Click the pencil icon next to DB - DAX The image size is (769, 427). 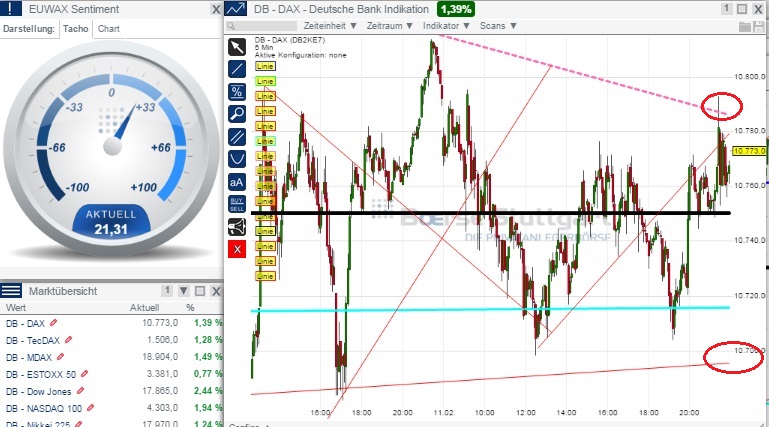point(53,323)
